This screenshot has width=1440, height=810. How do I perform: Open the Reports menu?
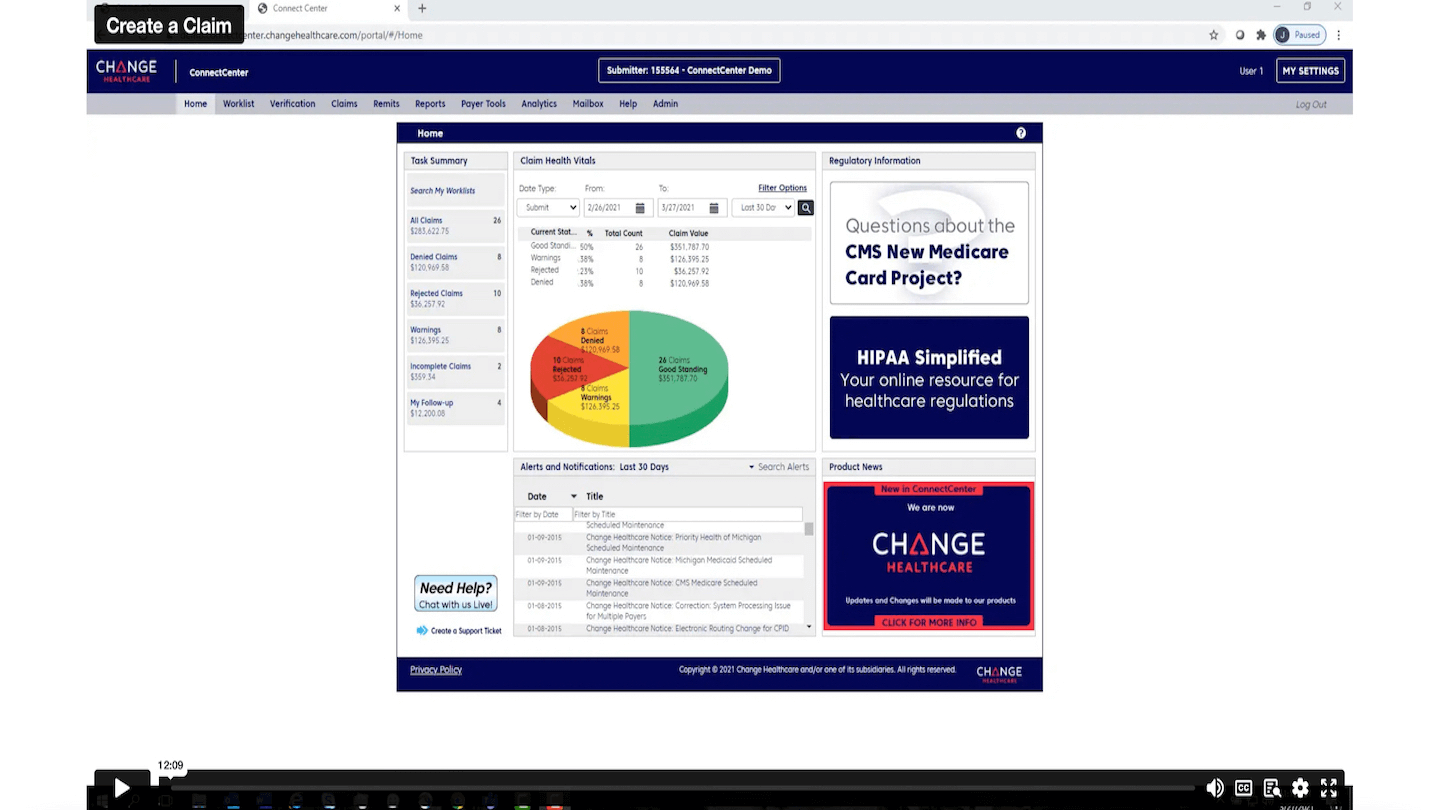click(x=430, y=104)
